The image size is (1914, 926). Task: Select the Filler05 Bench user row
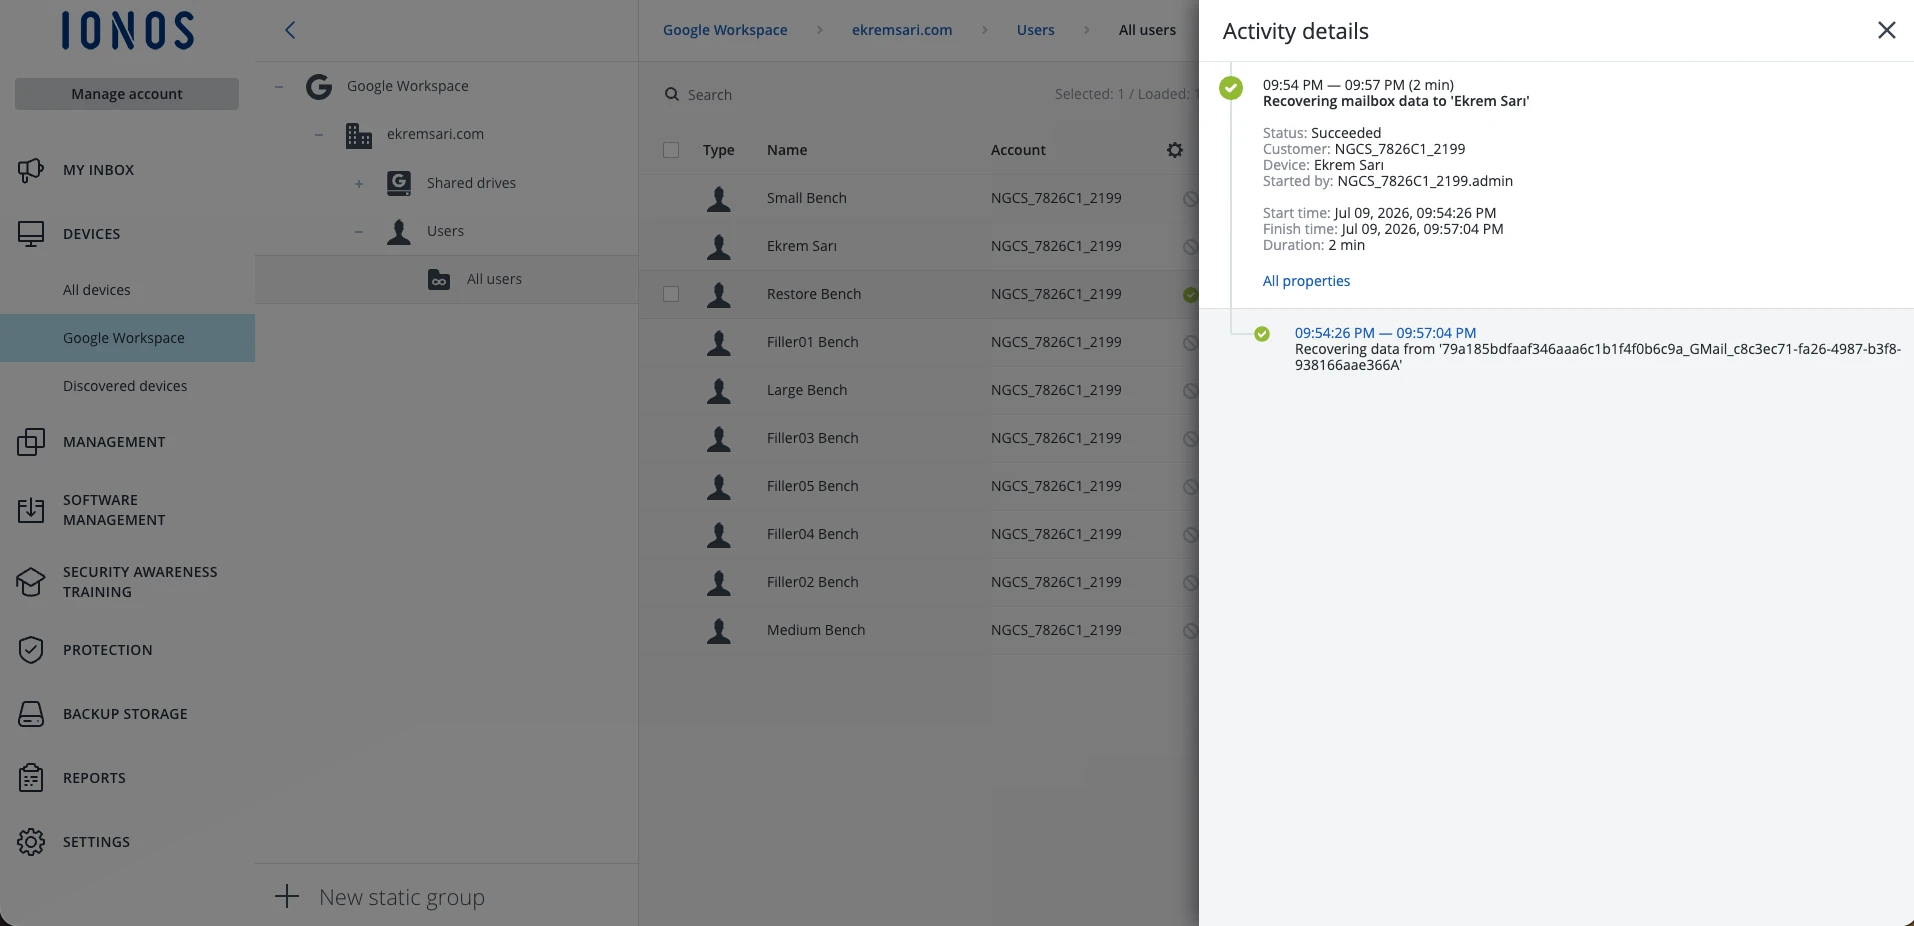918,486
